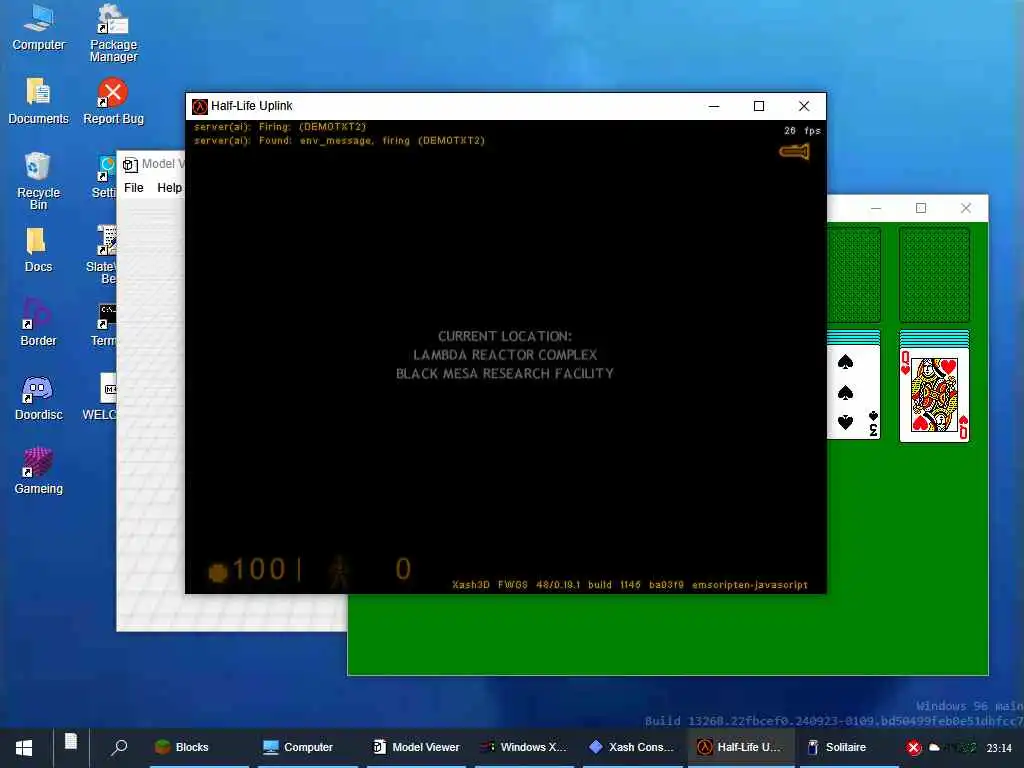1024x768 pixels.
Task: Maximize the Solitaire window
Action: [x=921, y=208]
